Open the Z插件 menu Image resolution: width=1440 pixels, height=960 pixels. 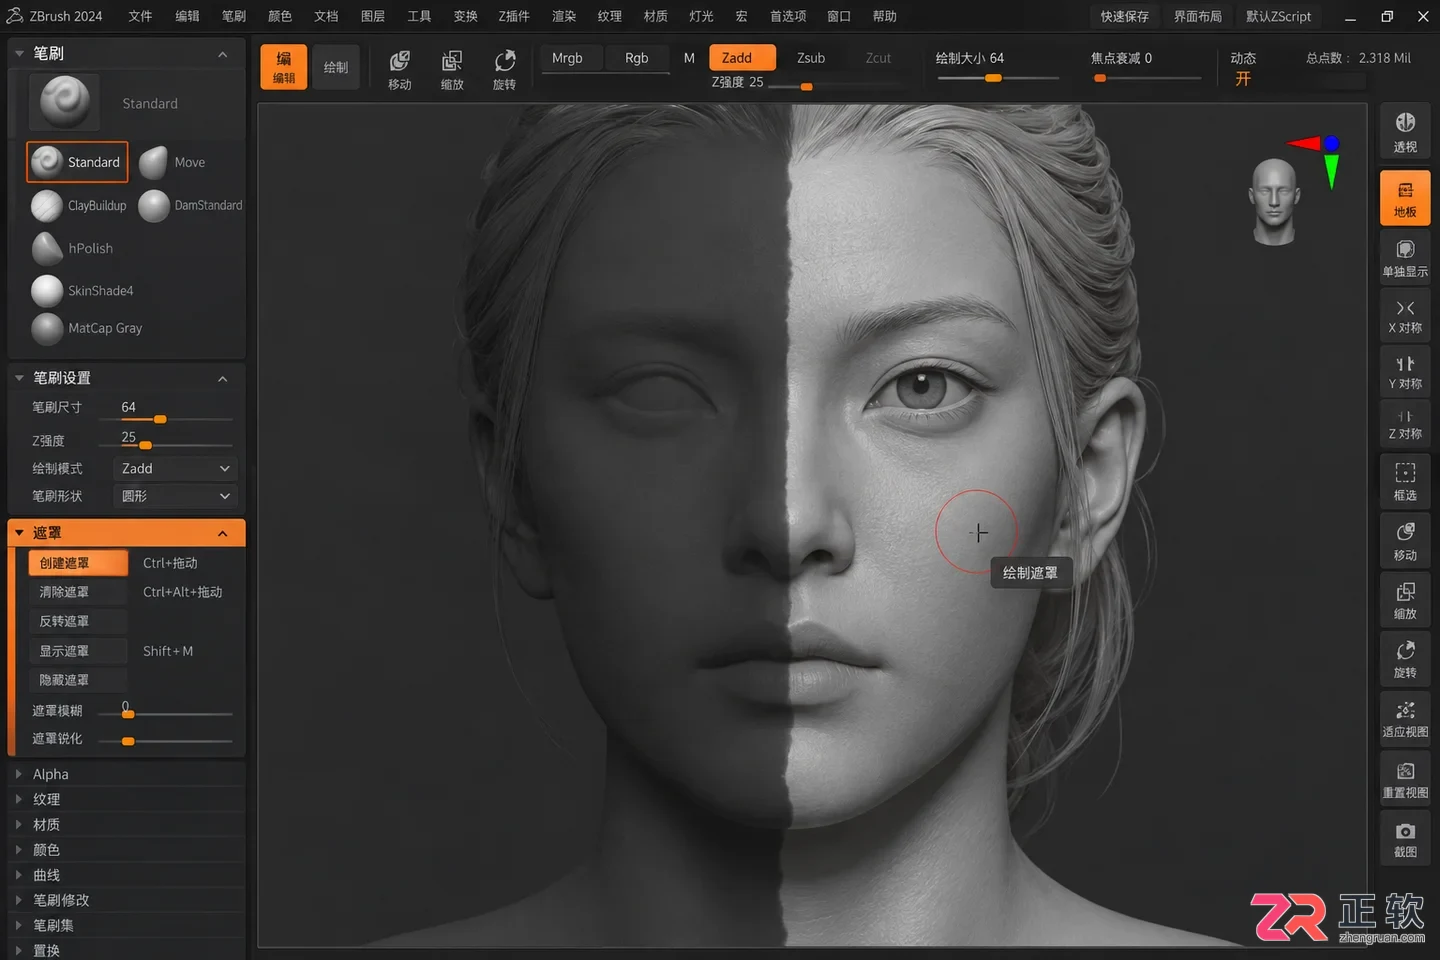tap(514, 16)
